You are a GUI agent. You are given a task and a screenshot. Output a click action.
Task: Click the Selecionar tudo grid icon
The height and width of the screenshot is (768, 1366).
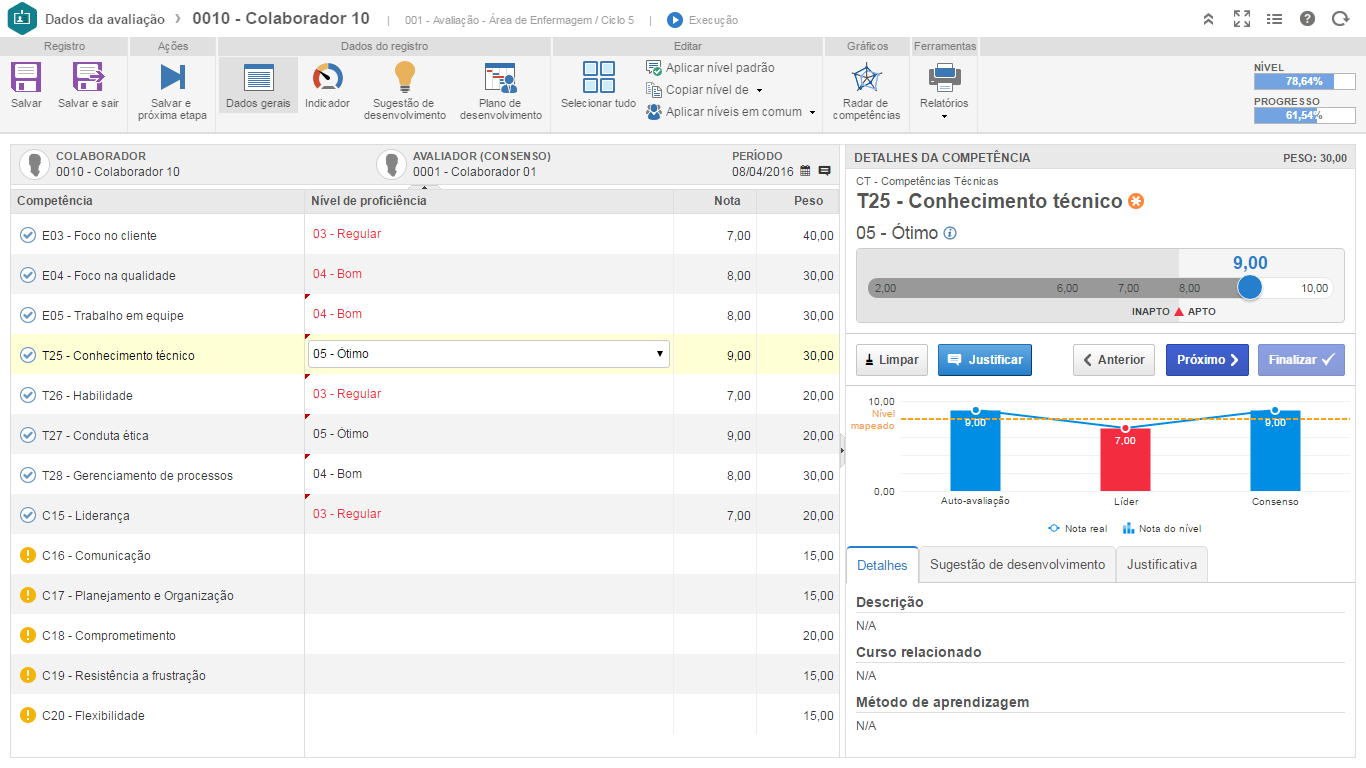click(x=598, y=78)
